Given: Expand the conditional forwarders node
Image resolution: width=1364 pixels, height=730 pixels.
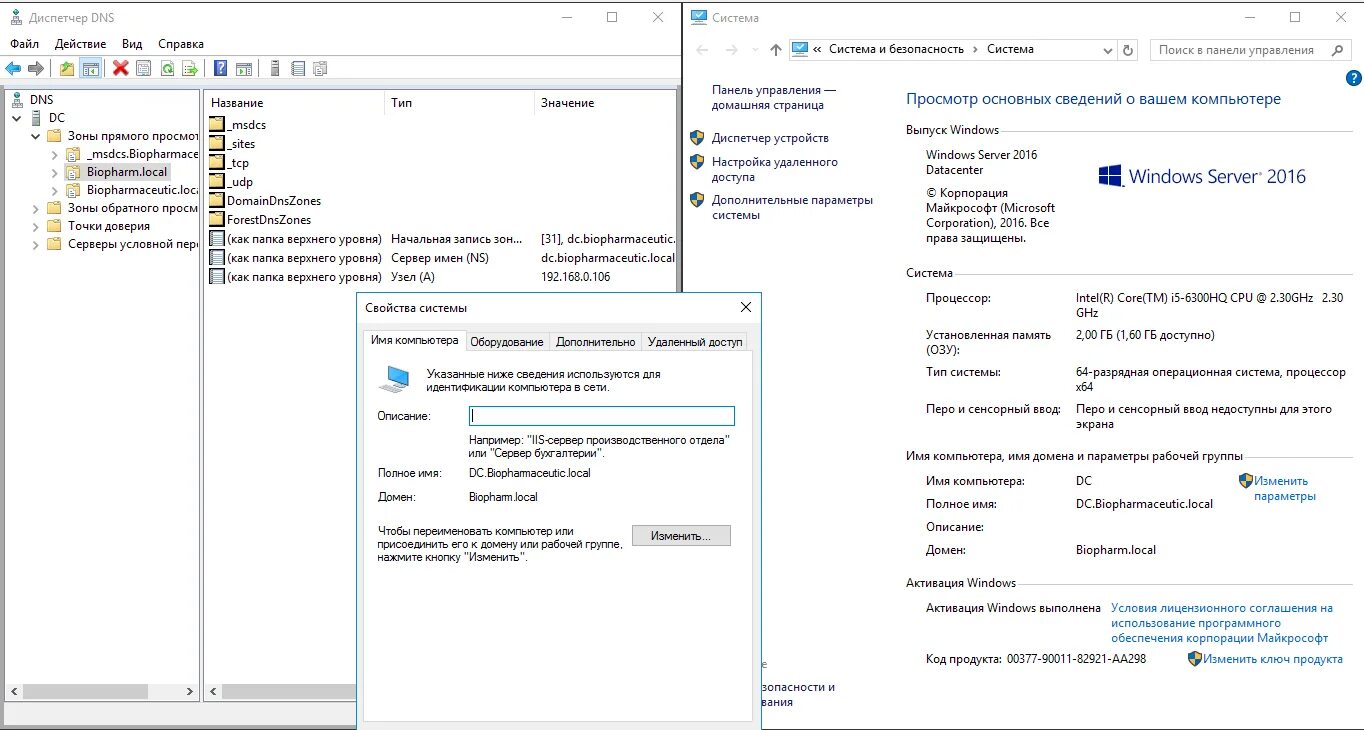Looking at the screenshot, I should pos(36,244).
